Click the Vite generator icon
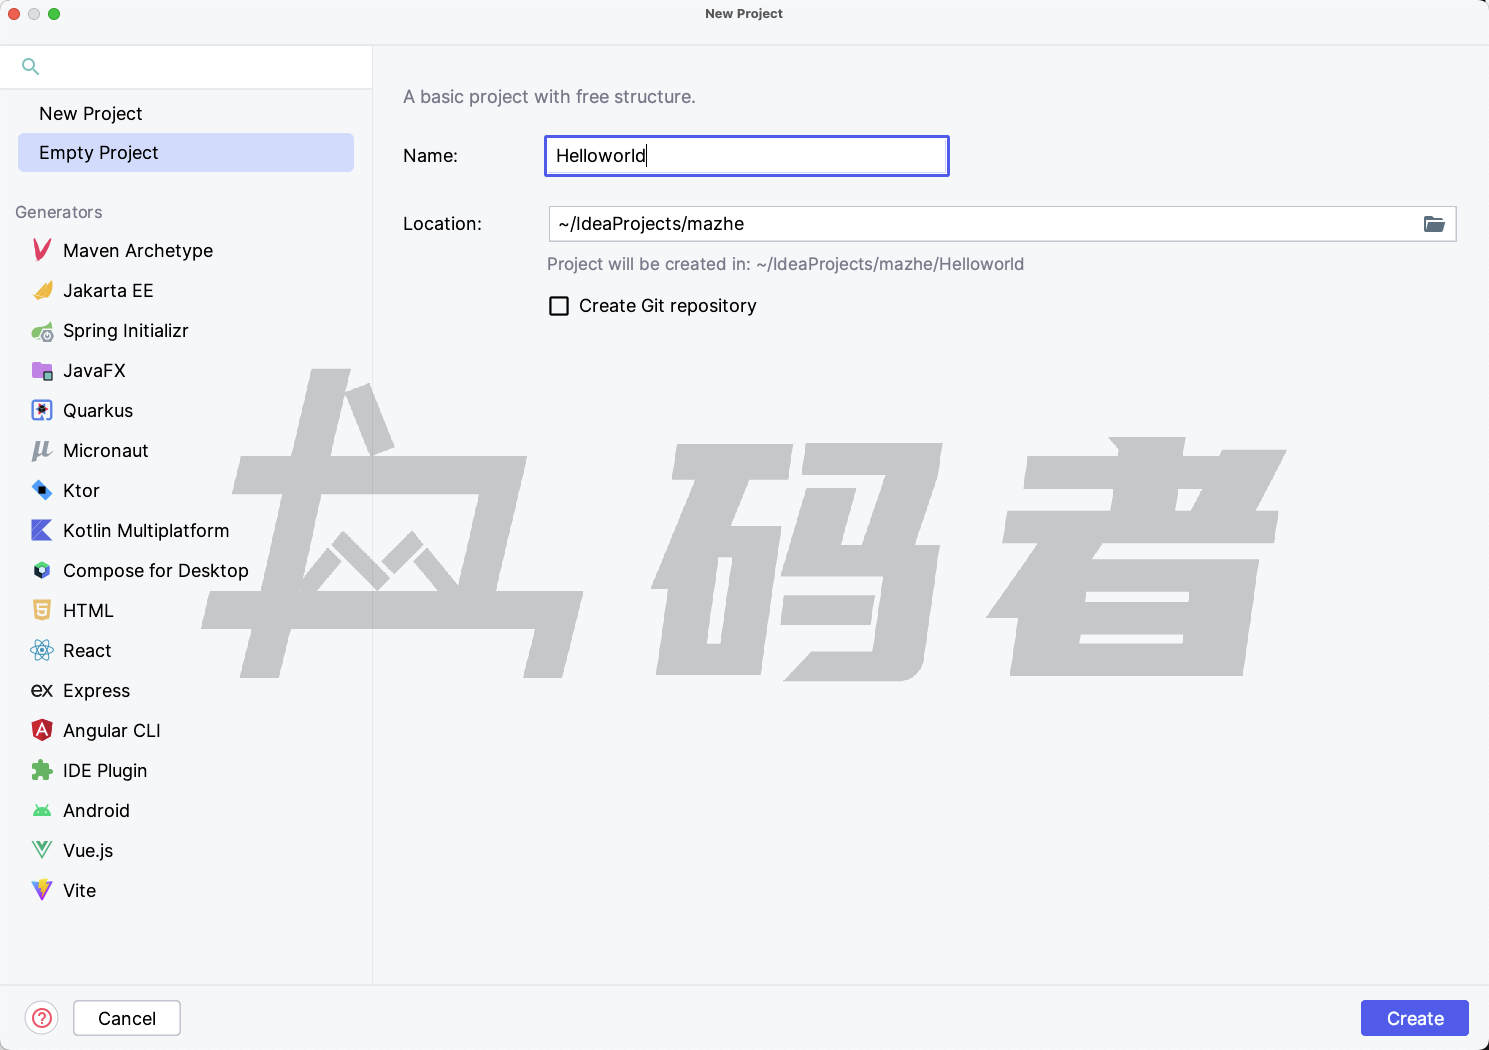This screenshot has height=1050, width=1489. click(42, 890)
